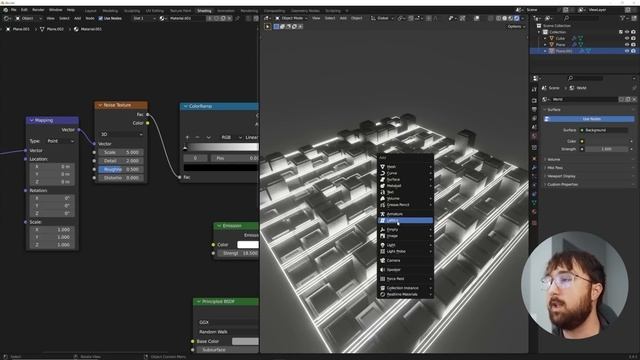Choose Lattice in the Add menu
This screenshot has height=360, width=640.
click(405, 220)
